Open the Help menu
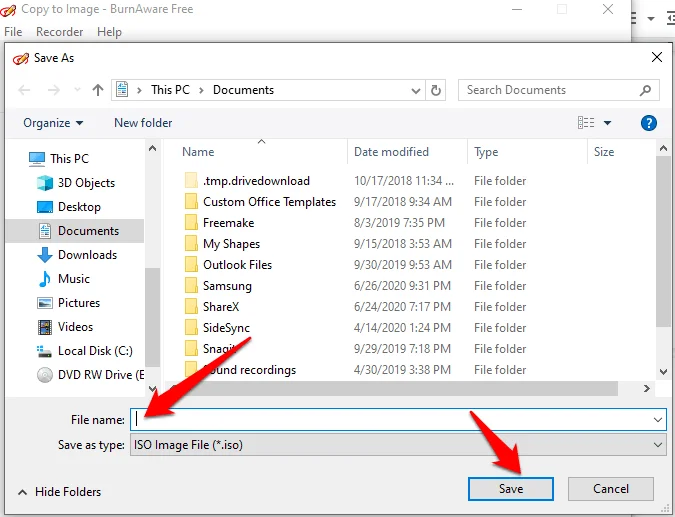This screenshot has width=675, height=517. pyautogui.click(x=109, y=32)
